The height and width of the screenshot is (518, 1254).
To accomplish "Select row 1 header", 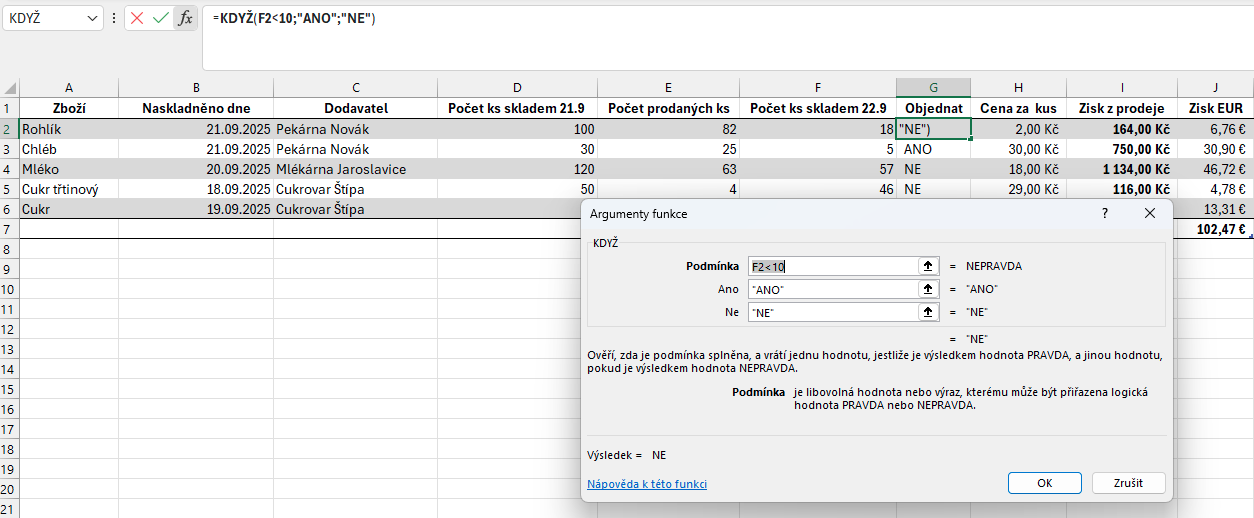I will point(9,108).
